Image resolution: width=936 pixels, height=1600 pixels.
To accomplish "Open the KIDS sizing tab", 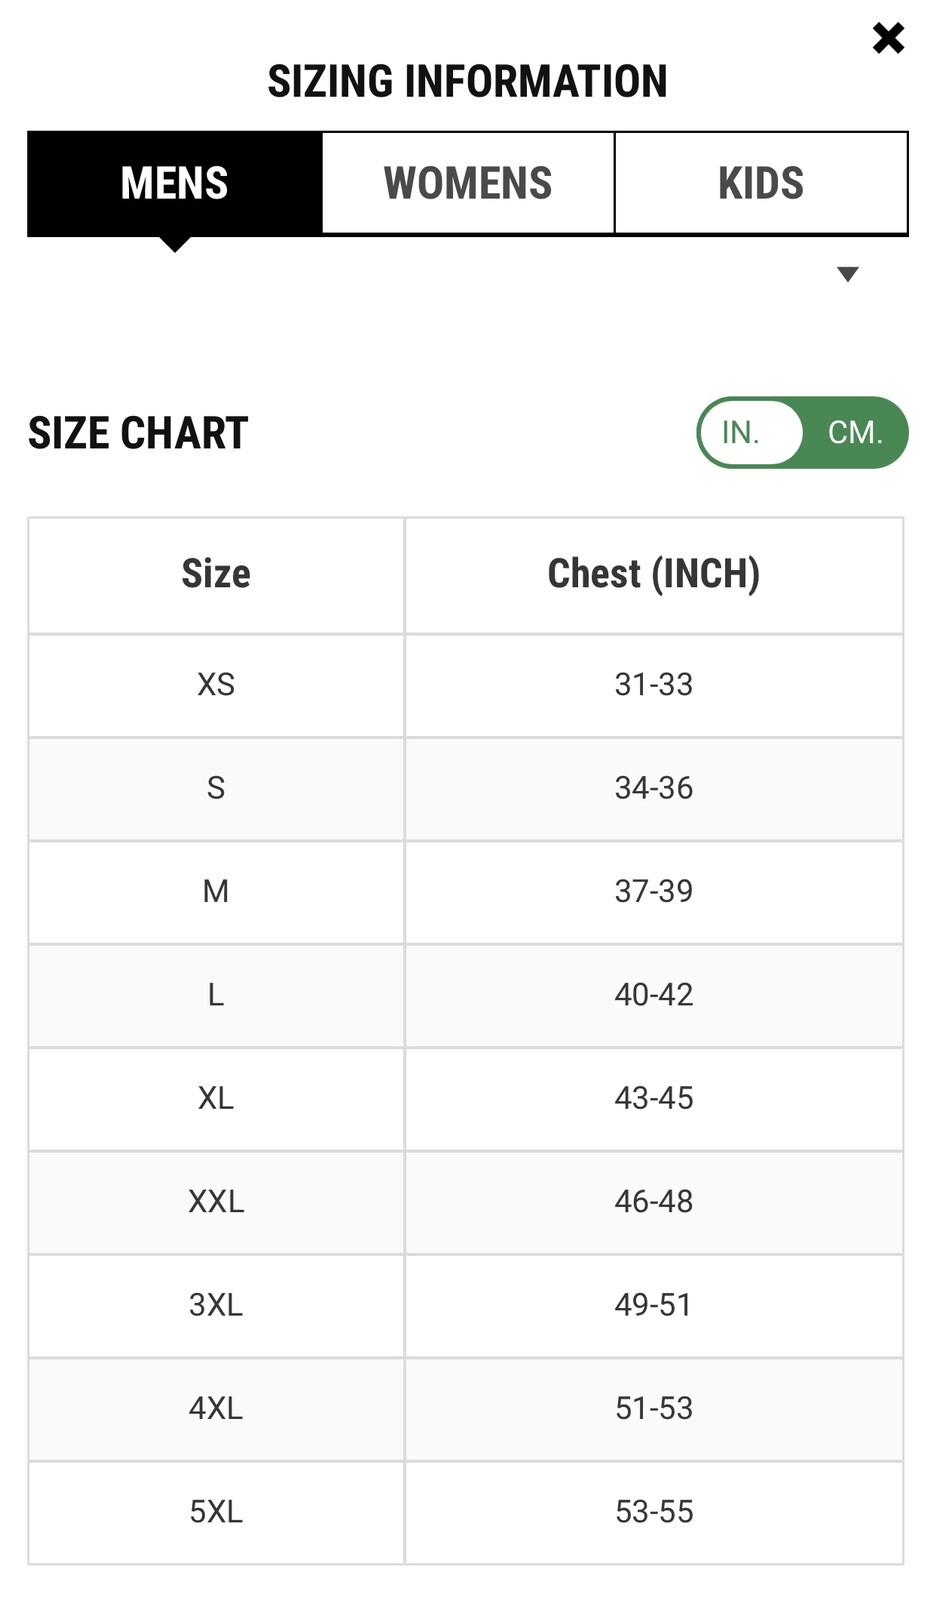I will pos(761,184).
